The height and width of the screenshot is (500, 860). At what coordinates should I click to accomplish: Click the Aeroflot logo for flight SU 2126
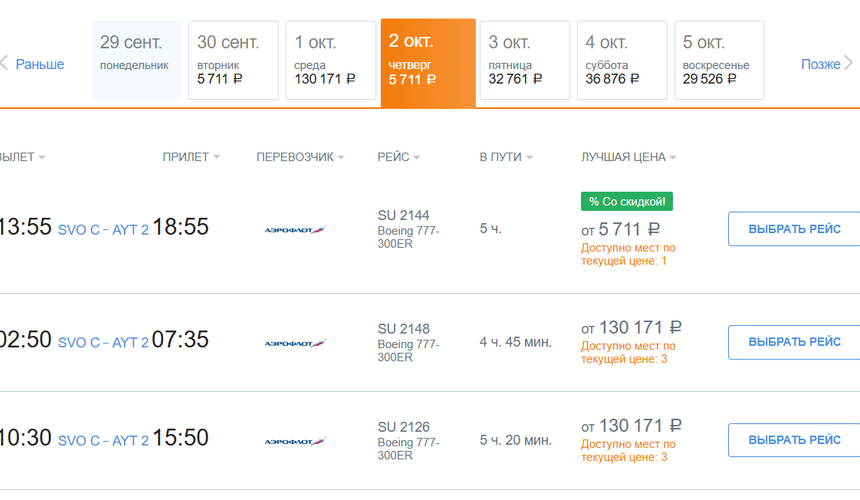[x=295, y=441]
